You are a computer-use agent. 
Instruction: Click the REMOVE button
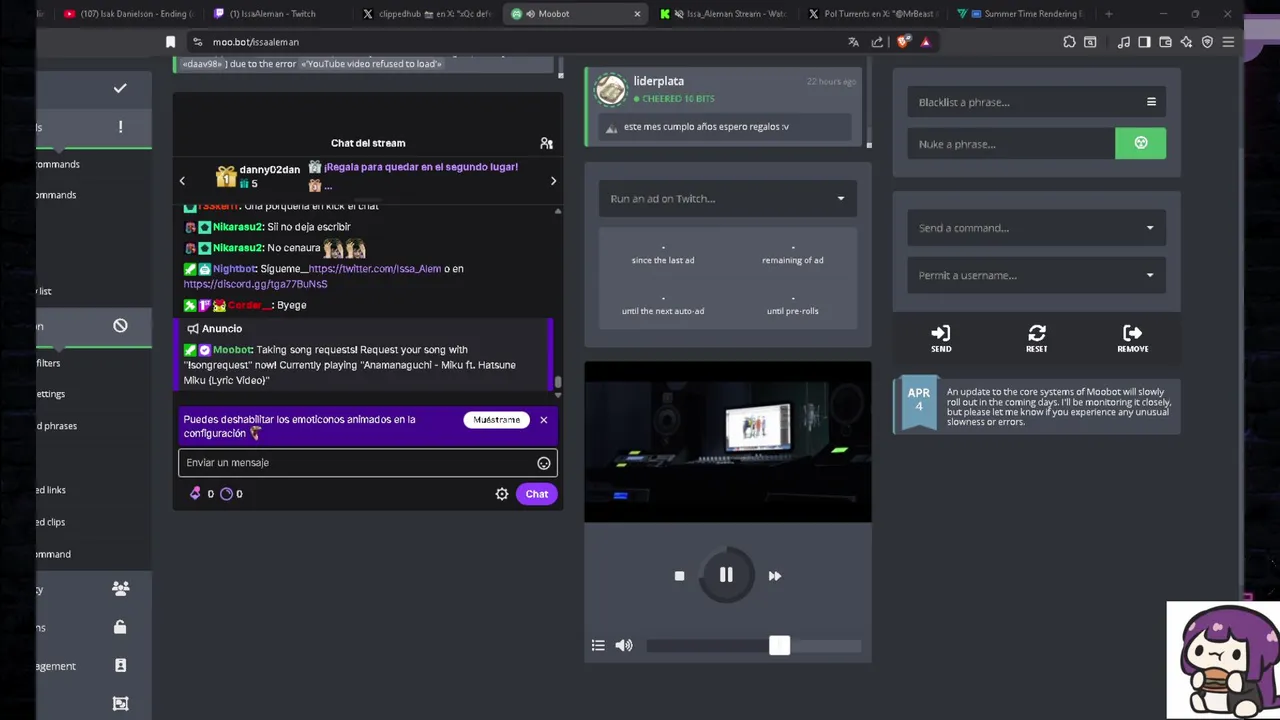pos(1133,338)
